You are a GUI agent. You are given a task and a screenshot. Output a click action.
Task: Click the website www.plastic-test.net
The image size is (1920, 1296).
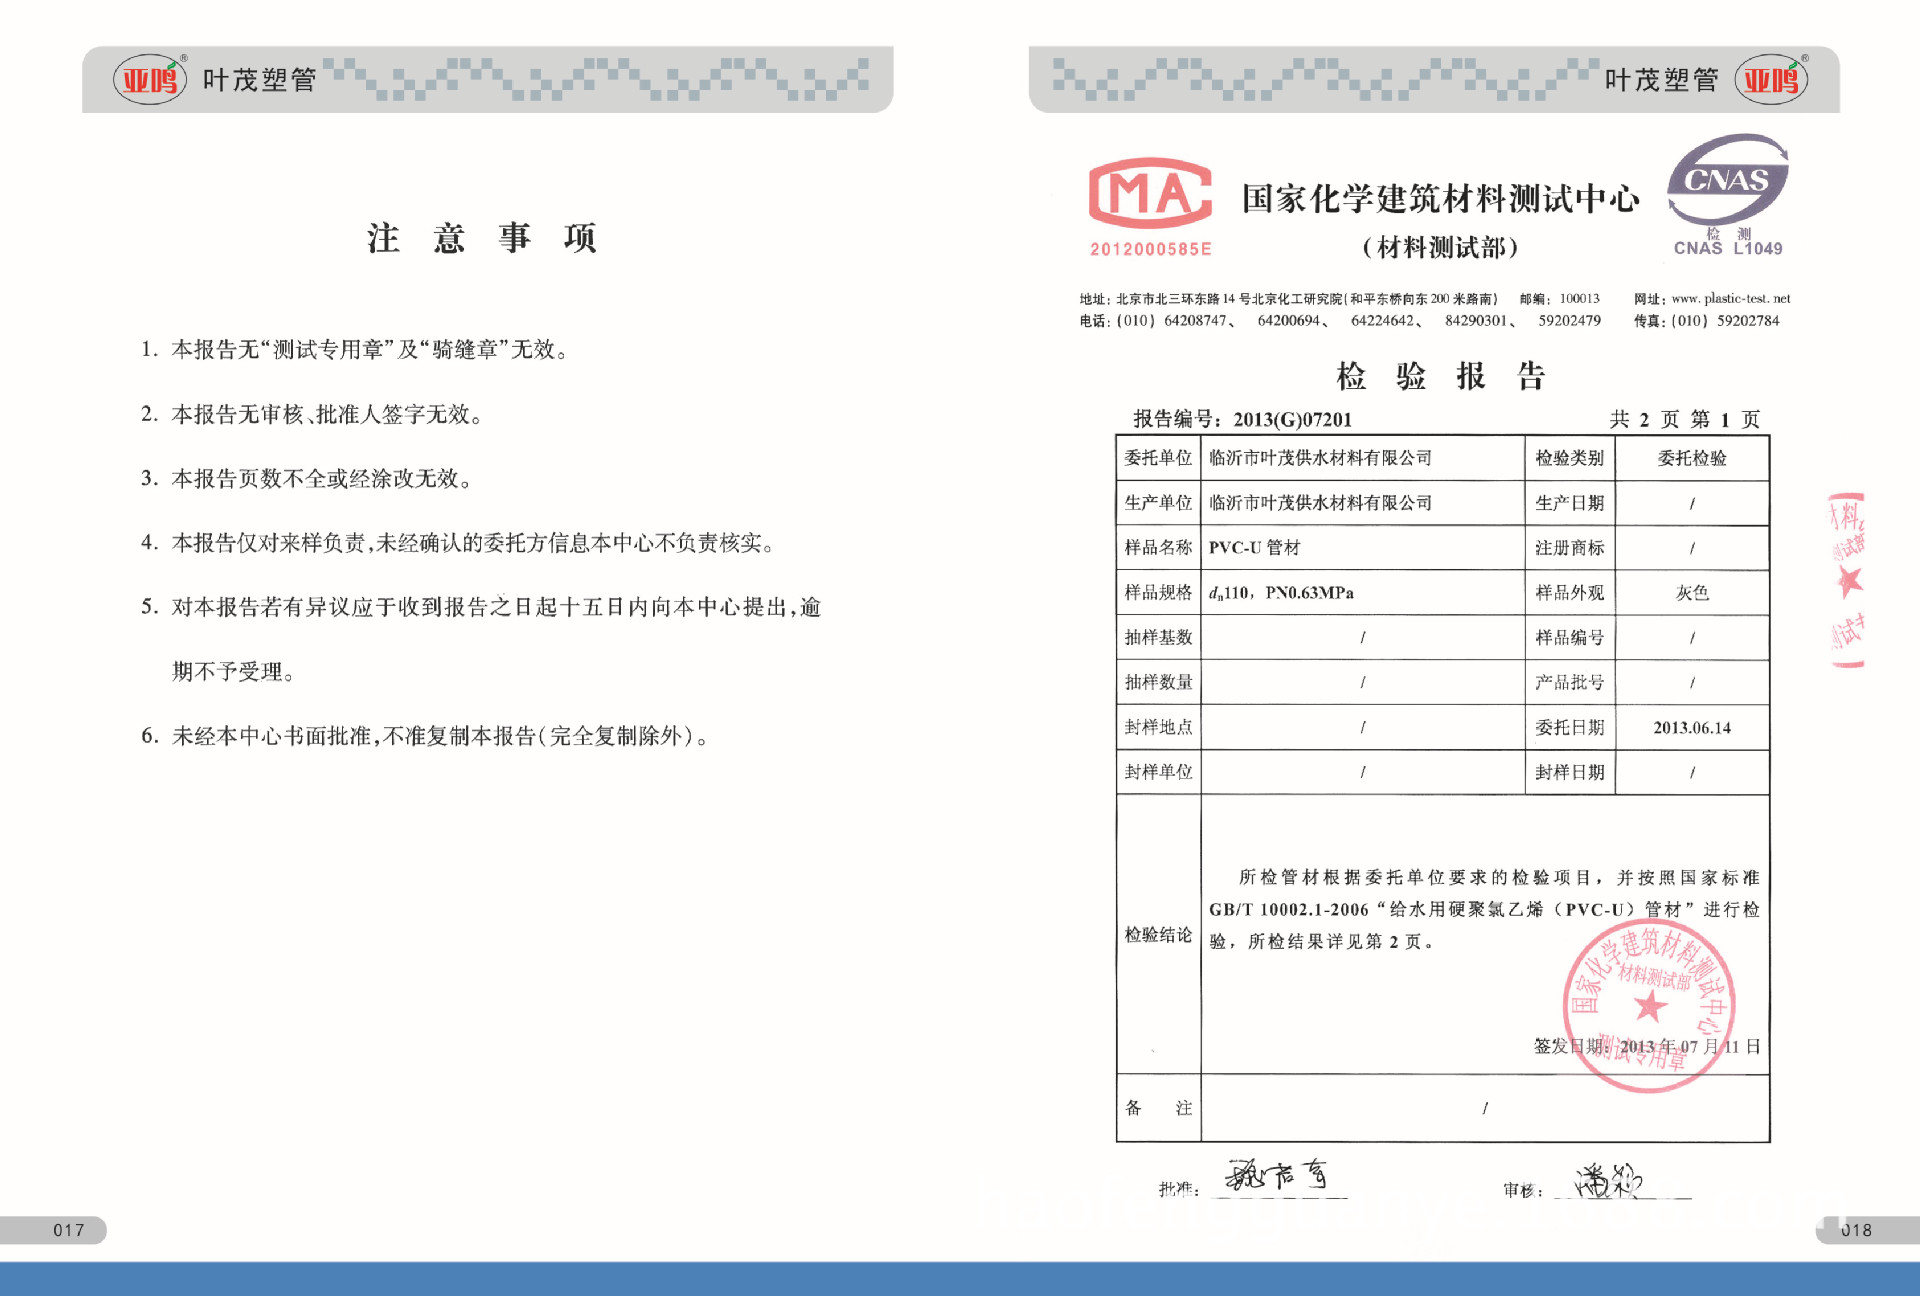click(x=1731, y=298)
